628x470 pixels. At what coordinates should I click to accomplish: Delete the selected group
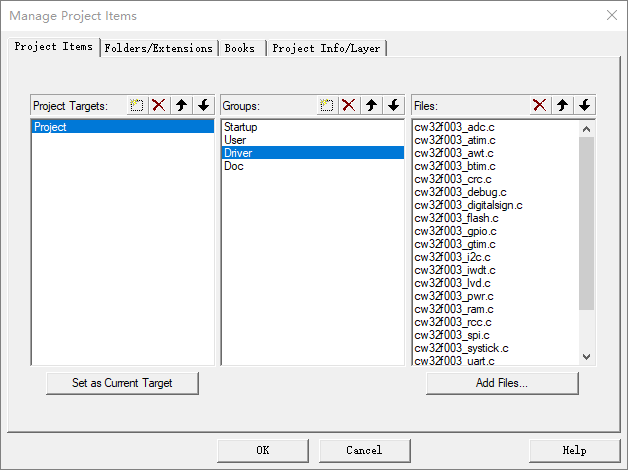349,106
